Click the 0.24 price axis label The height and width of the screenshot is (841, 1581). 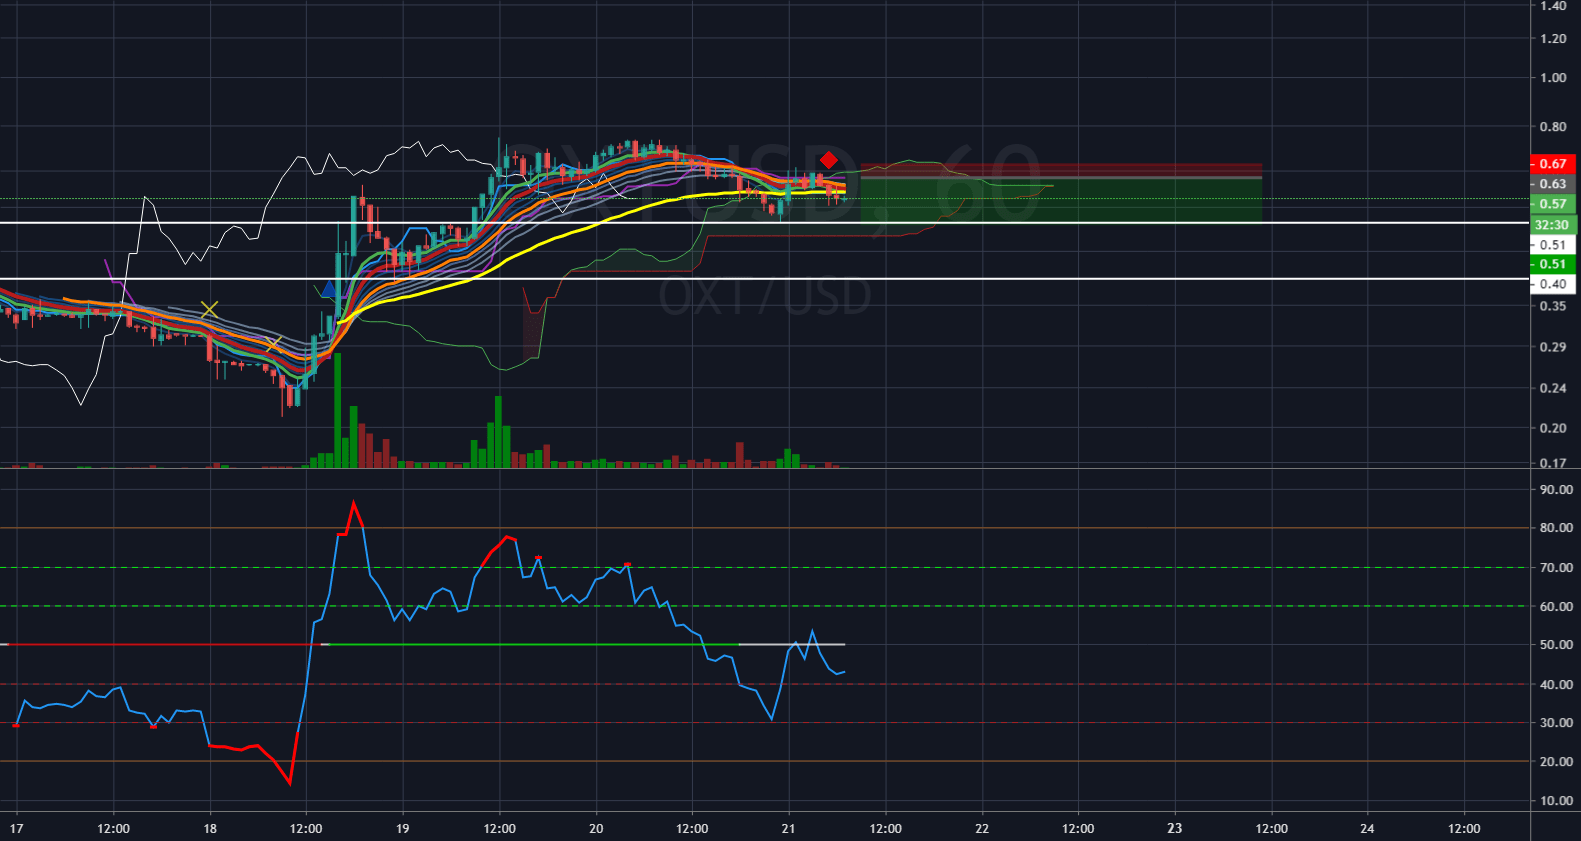point(1553,388)
